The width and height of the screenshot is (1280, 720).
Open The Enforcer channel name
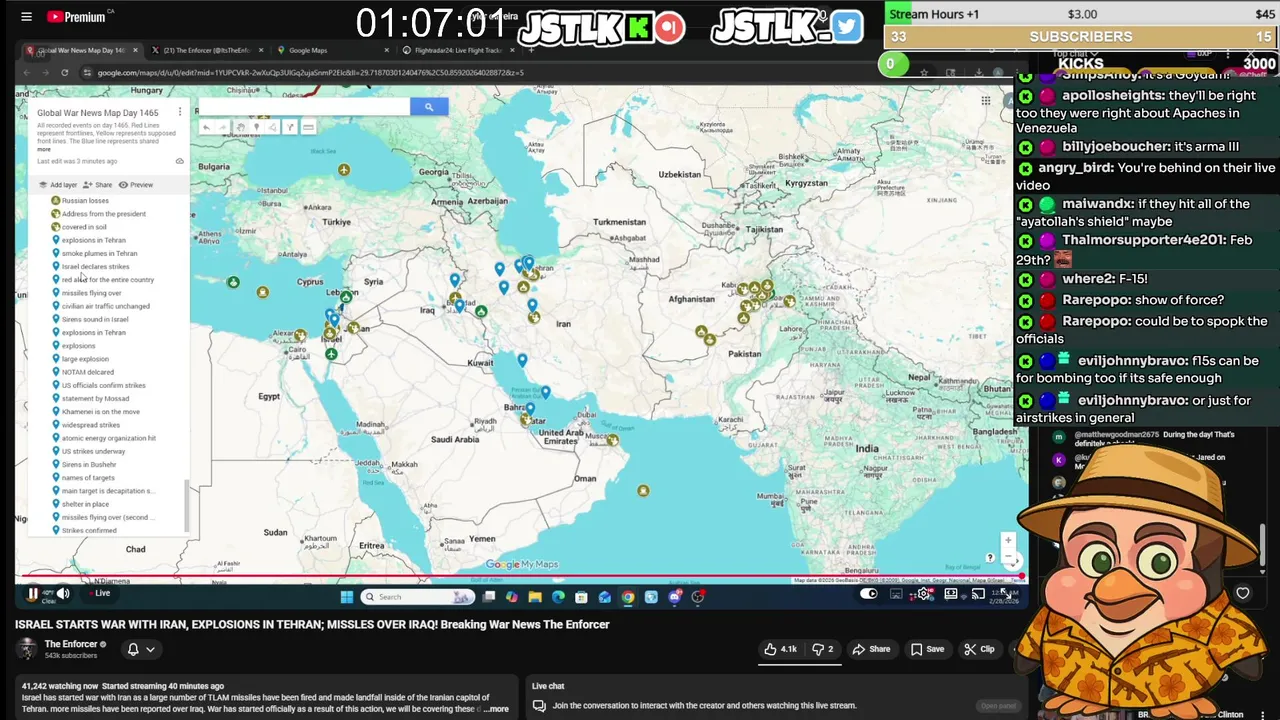coord(71,644)
